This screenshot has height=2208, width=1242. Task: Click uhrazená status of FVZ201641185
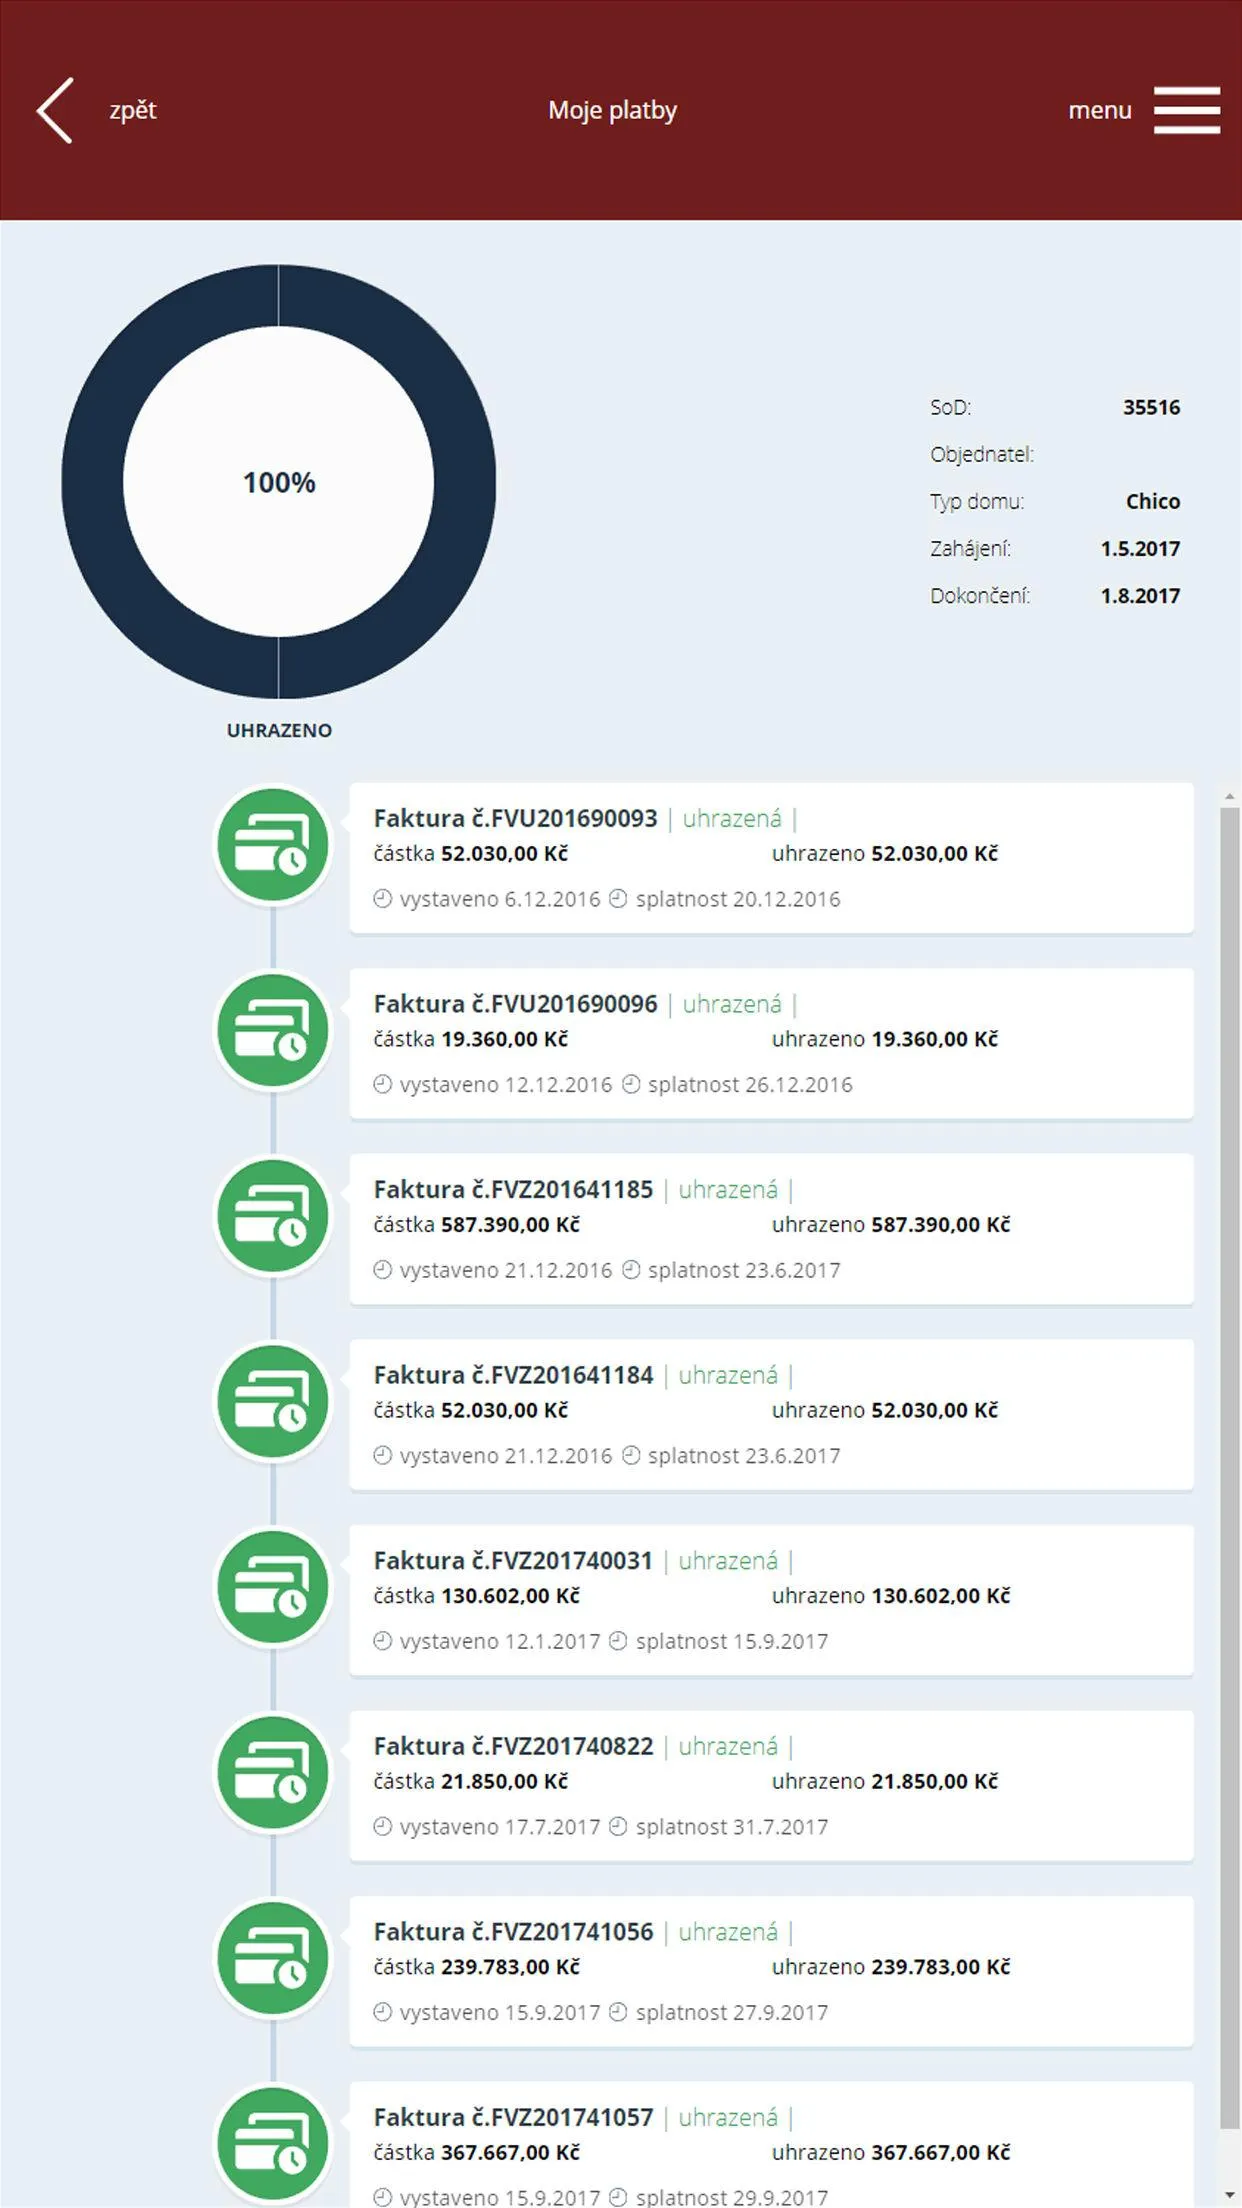pyautogui.click(x=728, y=1189)
